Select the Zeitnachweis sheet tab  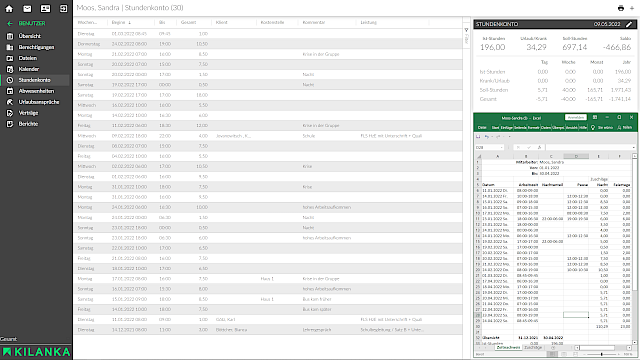[509, 348]
